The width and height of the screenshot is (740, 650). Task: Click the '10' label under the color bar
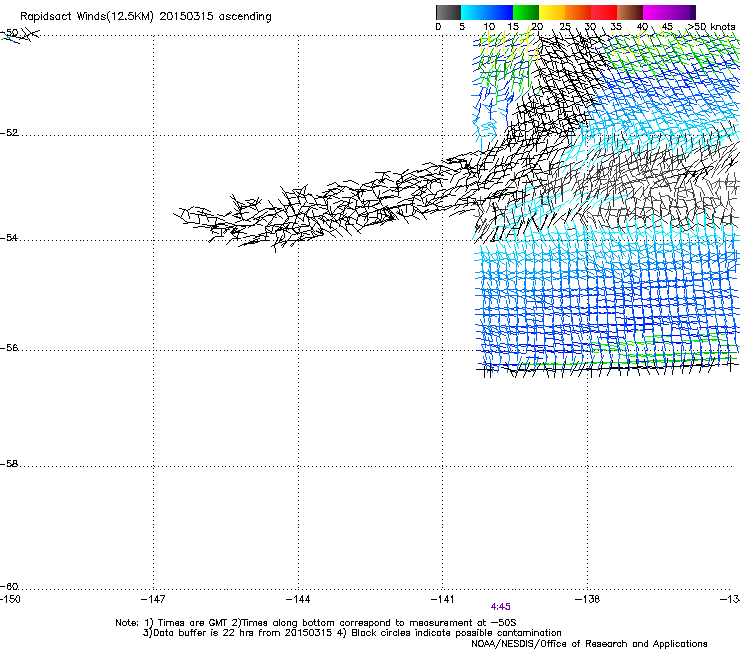489,26
